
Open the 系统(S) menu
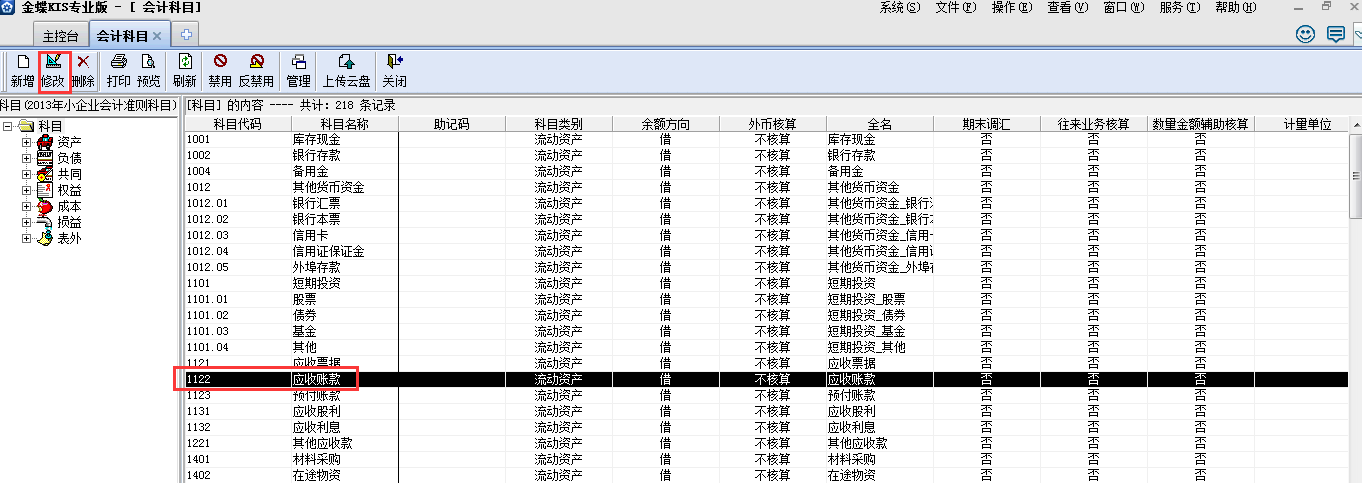coord(900,8)
